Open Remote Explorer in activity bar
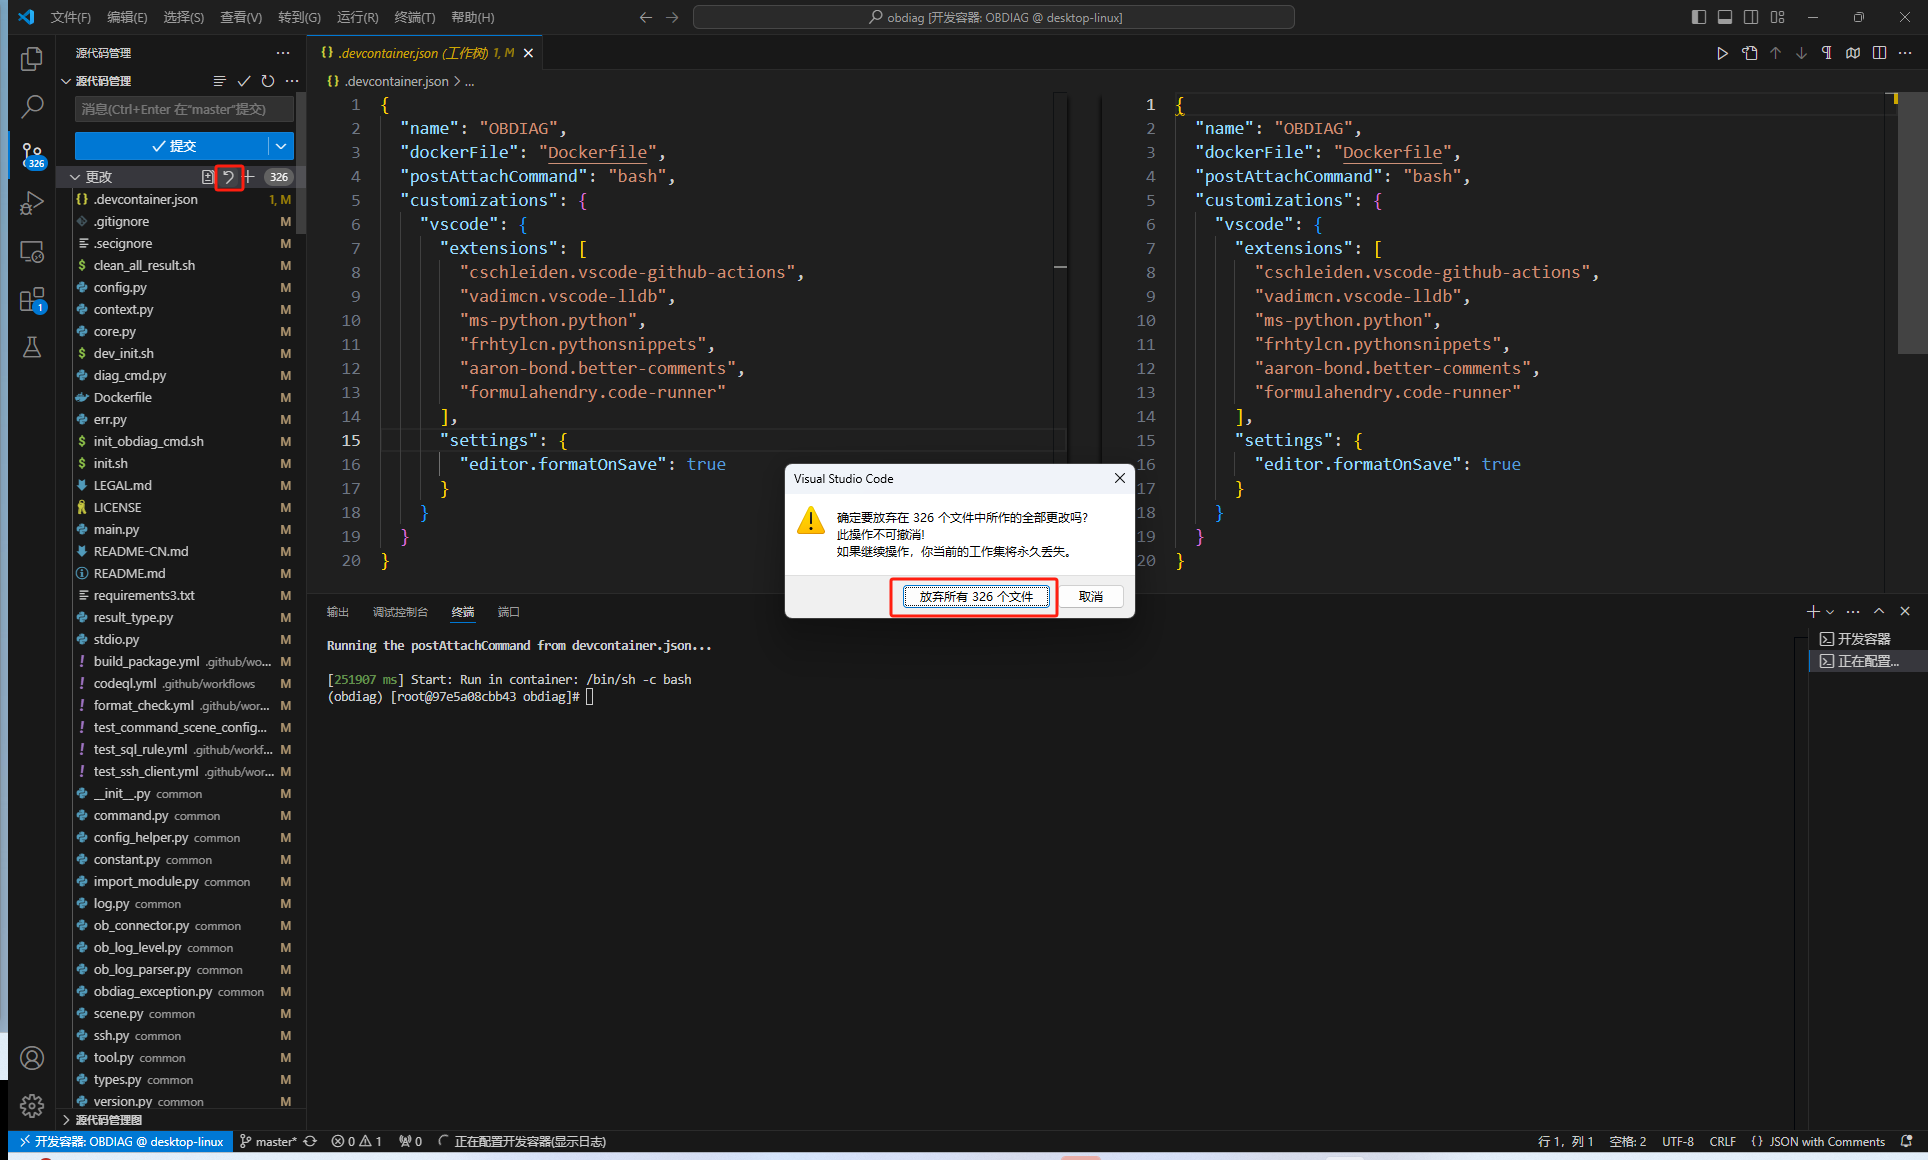 pyautogui.click(x=32, y=252)
